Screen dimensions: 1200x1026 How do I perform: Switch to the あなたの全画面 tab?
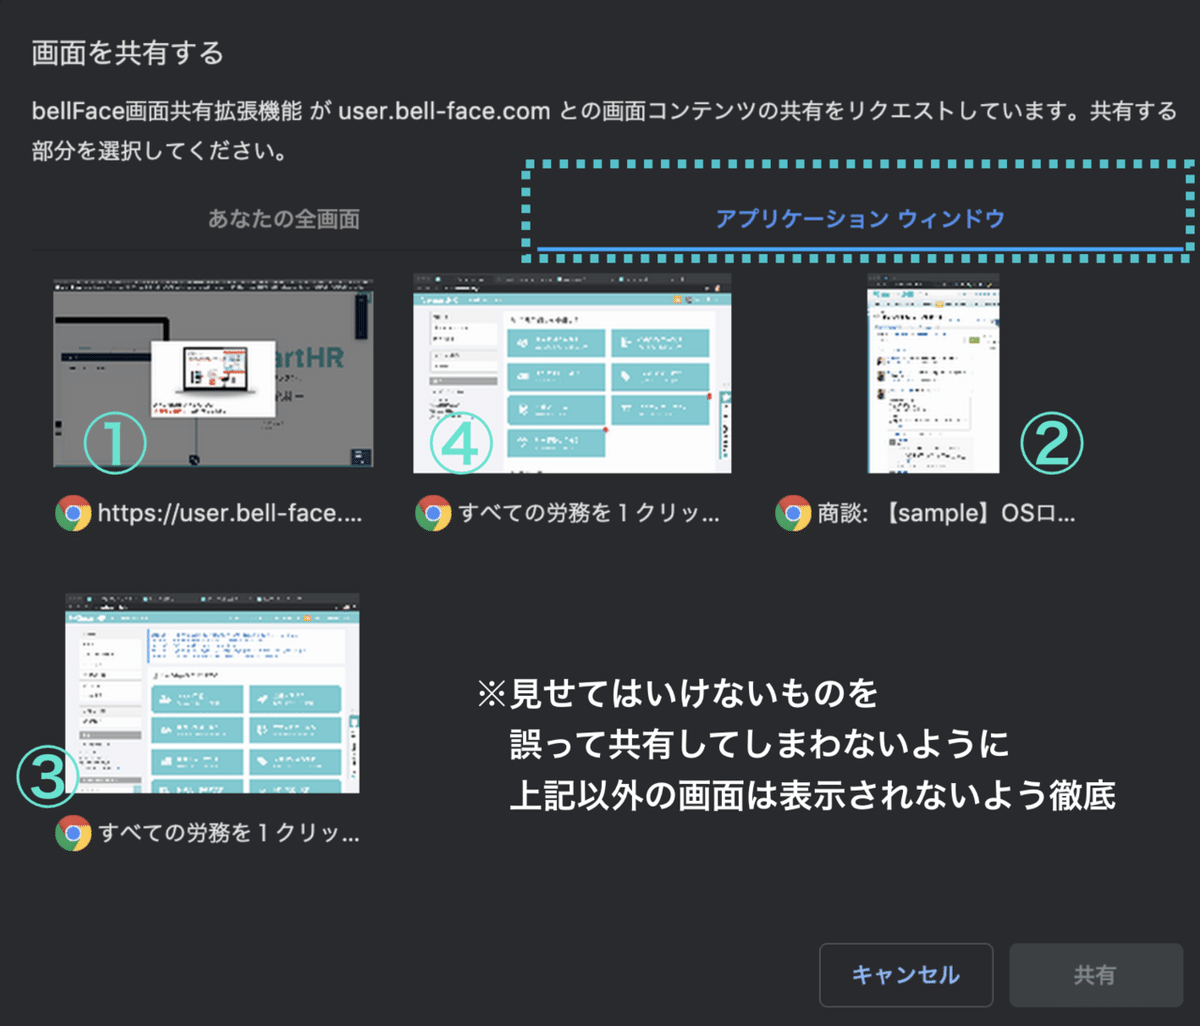285,218
